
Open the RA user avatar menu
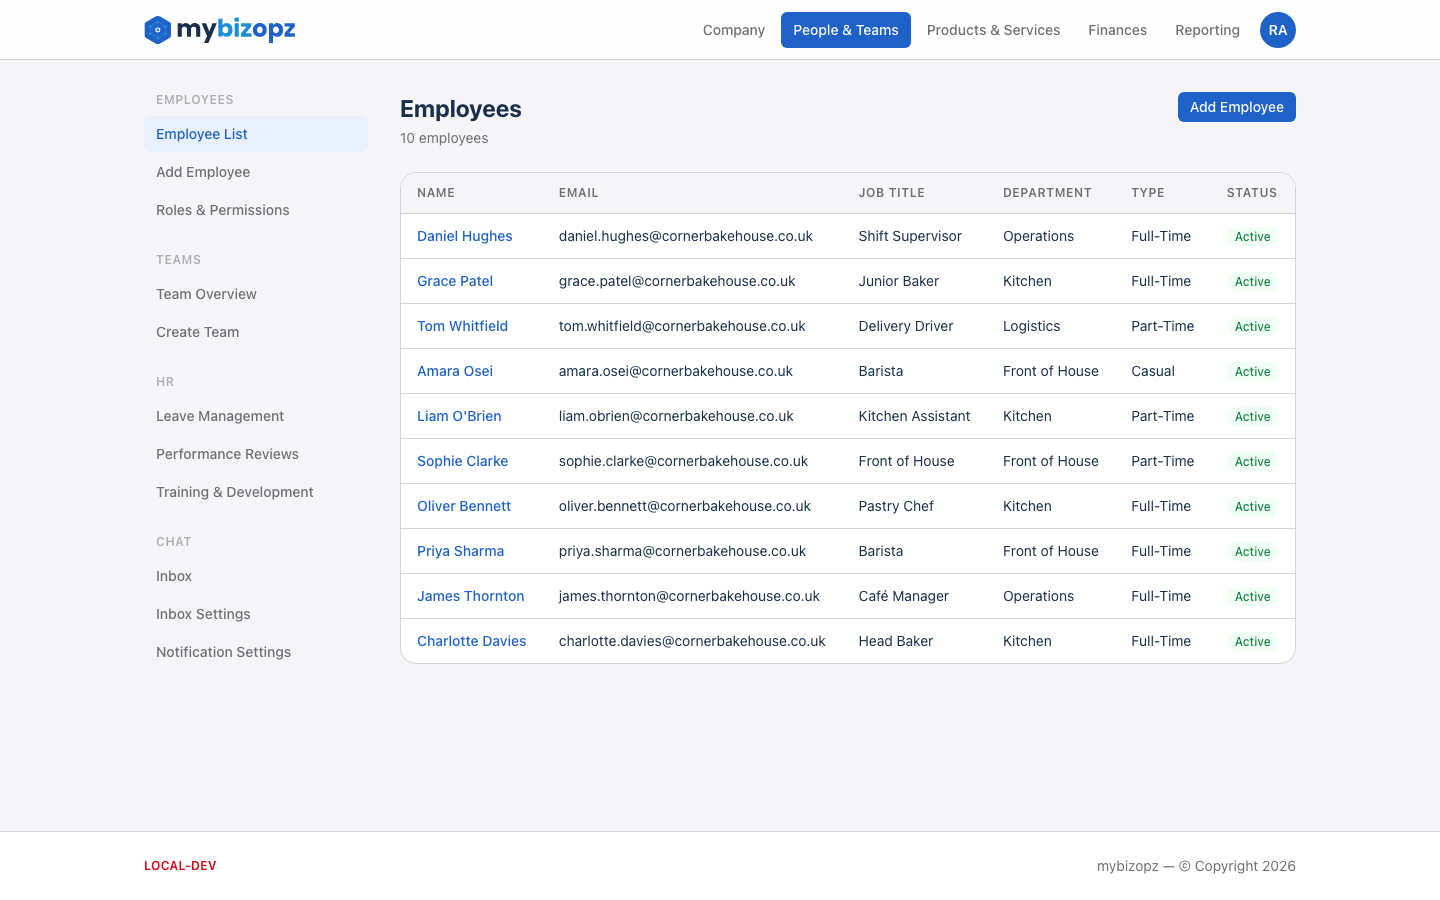(1277, 30)
